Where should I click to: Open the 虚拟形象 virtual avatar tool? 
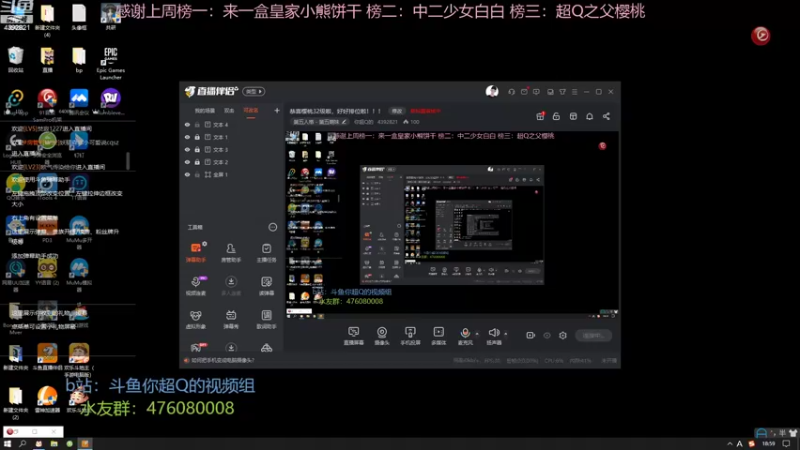[196, 319]
